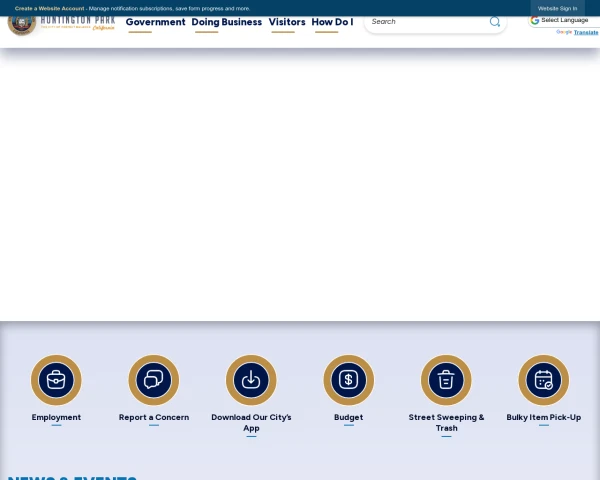This screenshot has height=480, width=600.
Task: Click the Bulky Item Pick-Up label
Action: (x=544, y=417)
